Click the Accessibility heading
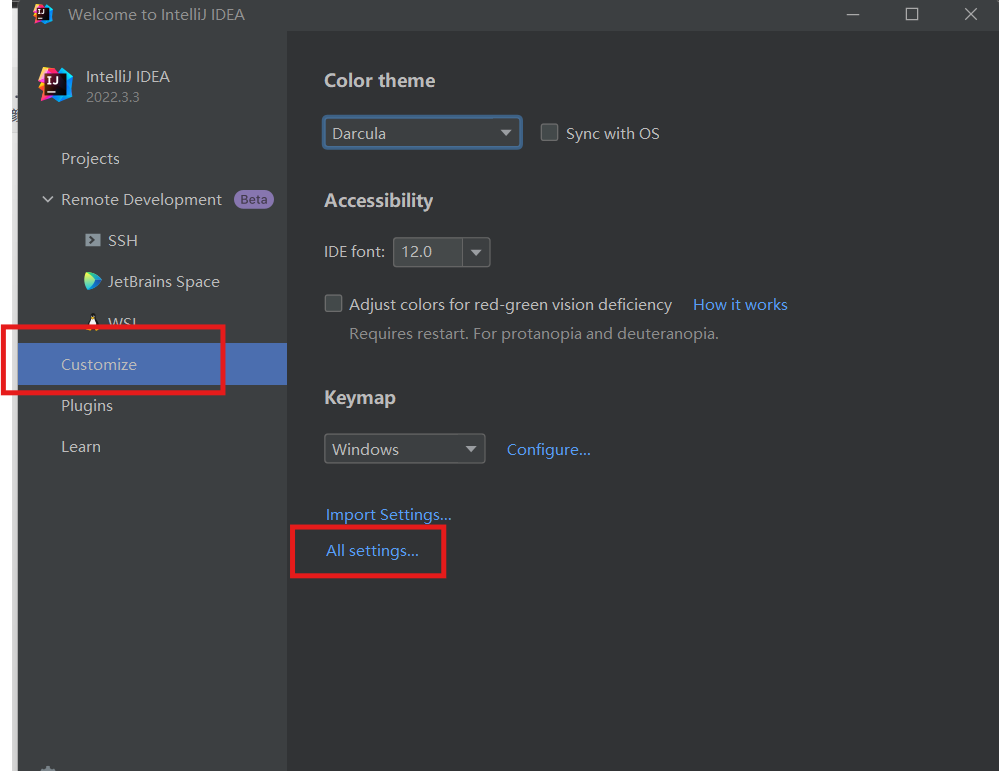Viewport: 999px width, 771px height. click(x=378, y=201)
